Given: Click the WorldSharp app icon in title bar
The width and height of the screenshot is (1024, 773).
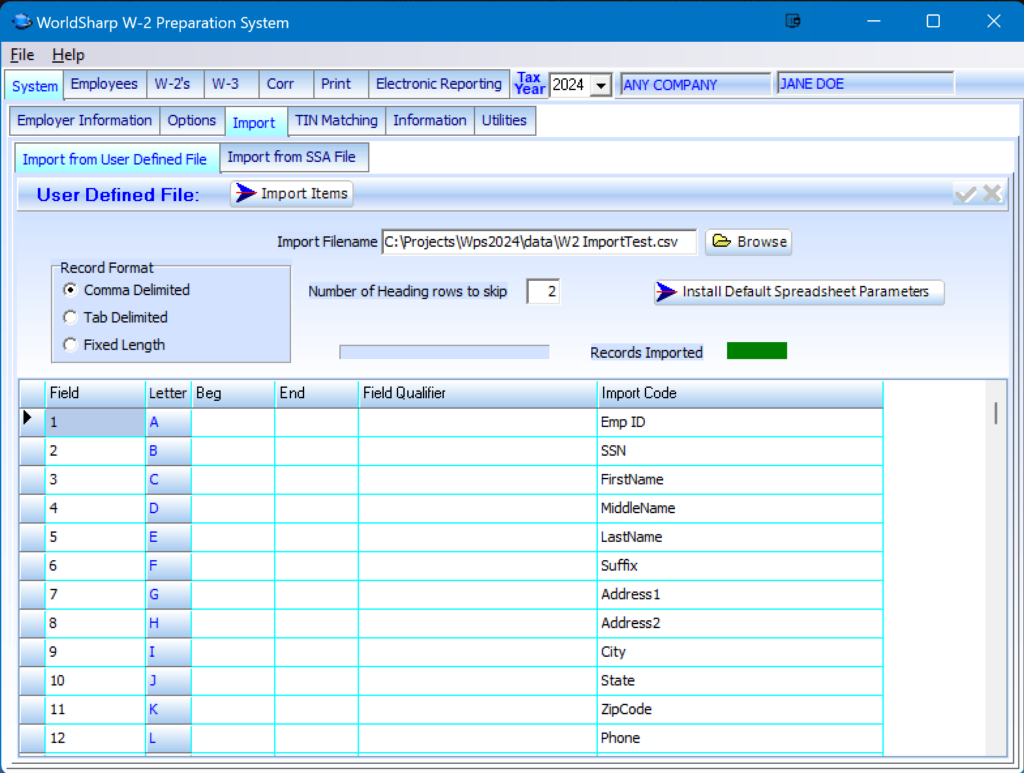Looking at the screenshot, I should [22, 22].
